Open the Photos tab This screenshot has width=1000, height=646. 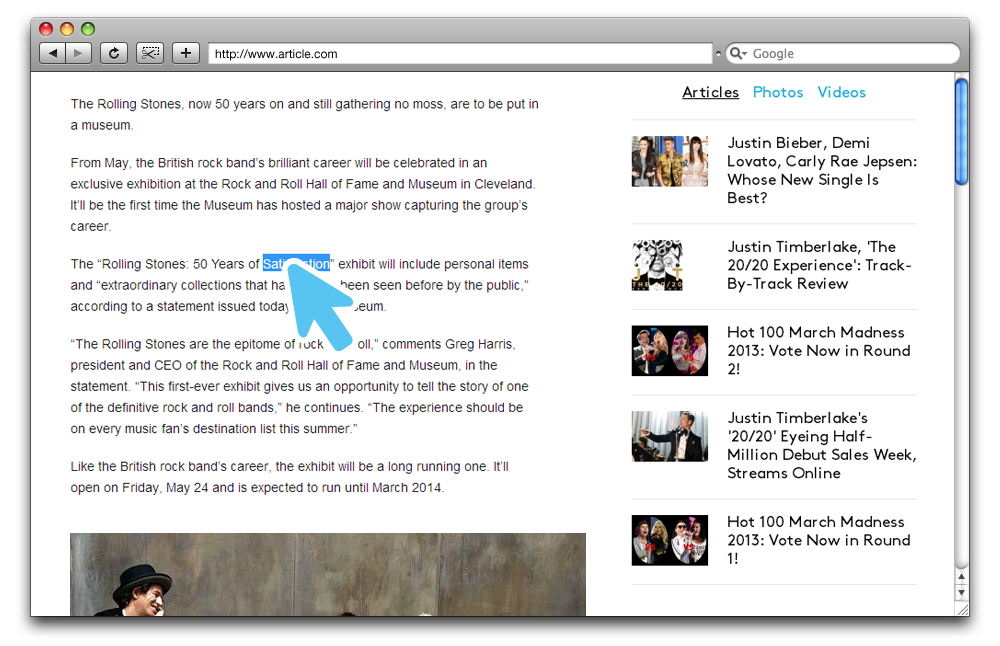point(778,92)
